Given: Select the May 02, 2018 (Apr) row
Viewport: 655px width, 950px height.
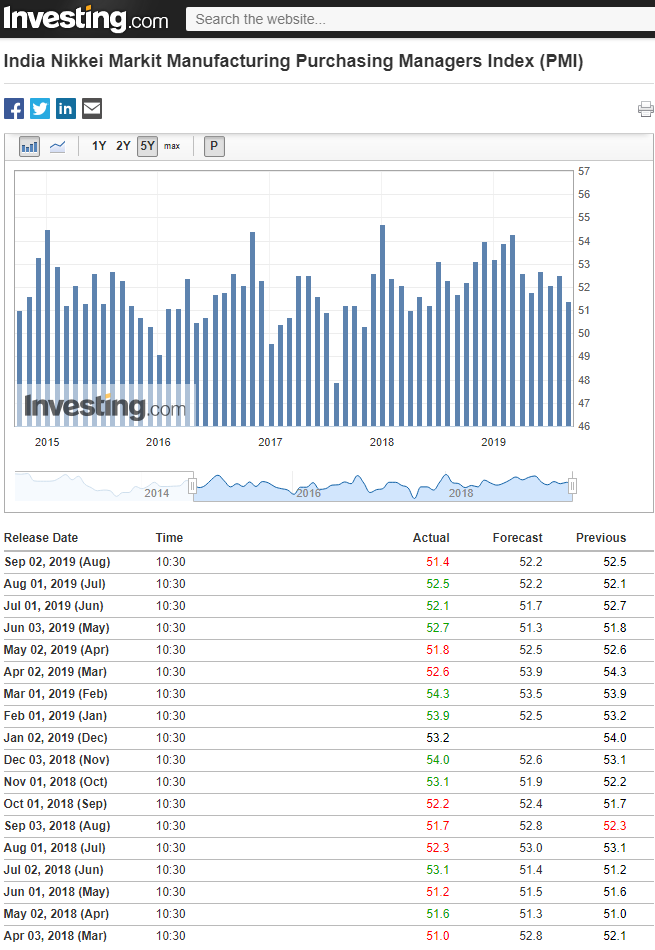Looking at the screenshot, I should tap(329, 914).
